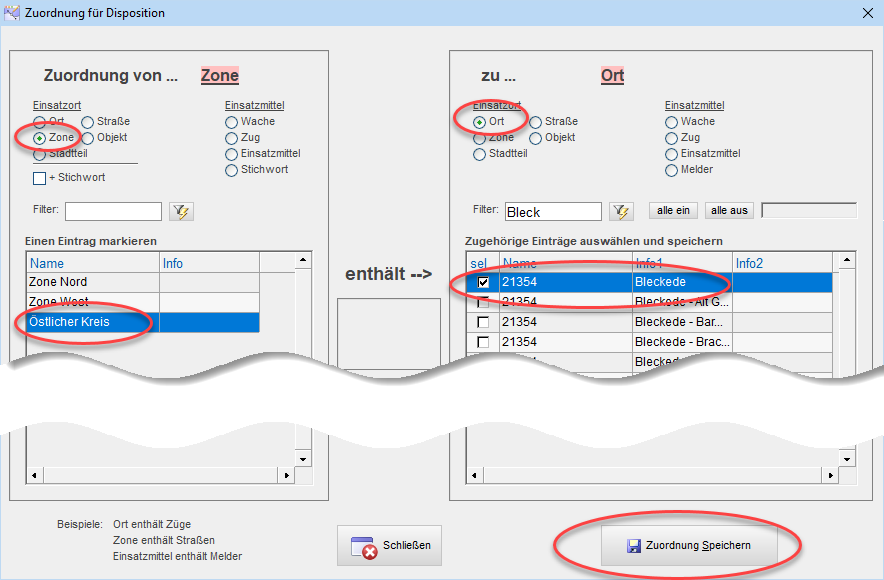Close the Zuordnung für Disposition window
884x580 pixels.
[866, 13]
